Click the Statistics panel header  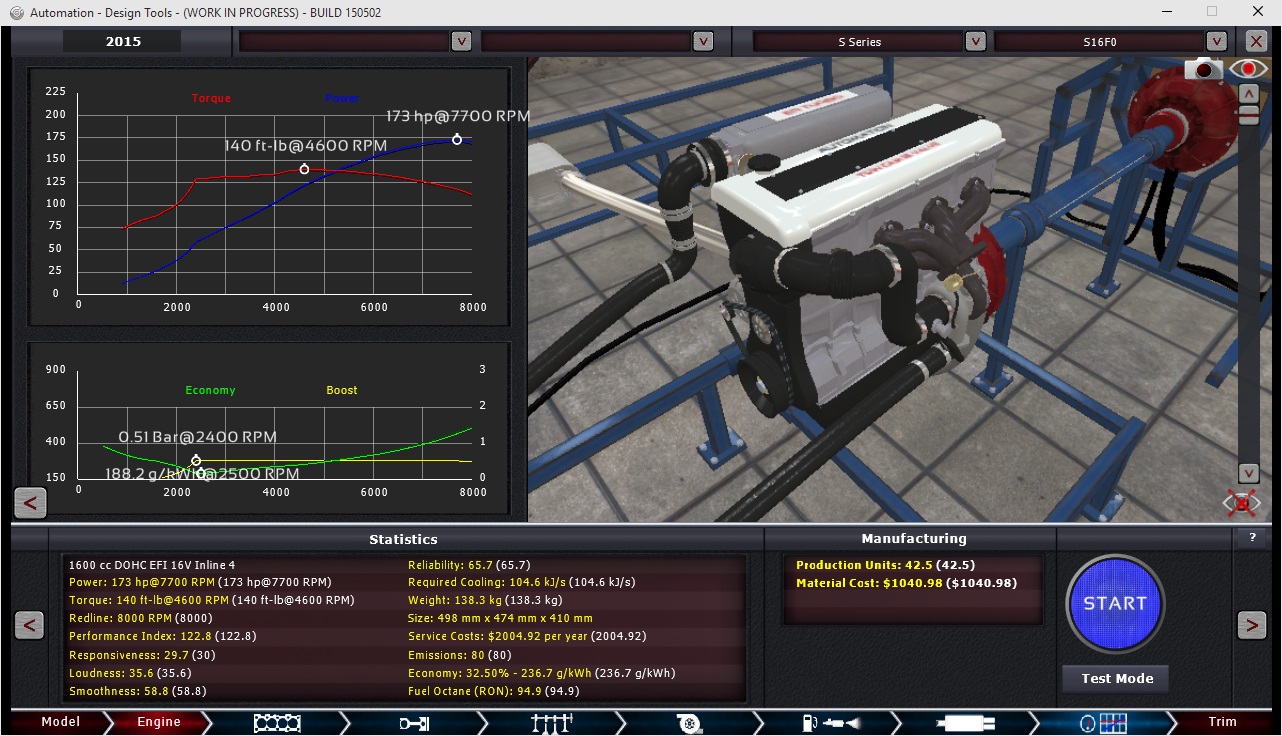point(403,539)
